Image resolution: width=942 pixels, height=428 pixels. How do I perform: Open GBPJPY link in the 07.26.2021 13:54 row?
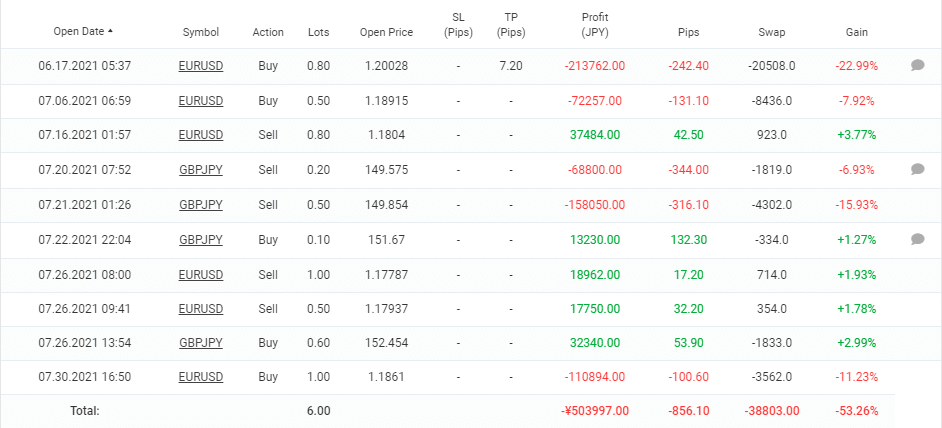[x=201, y=343]
